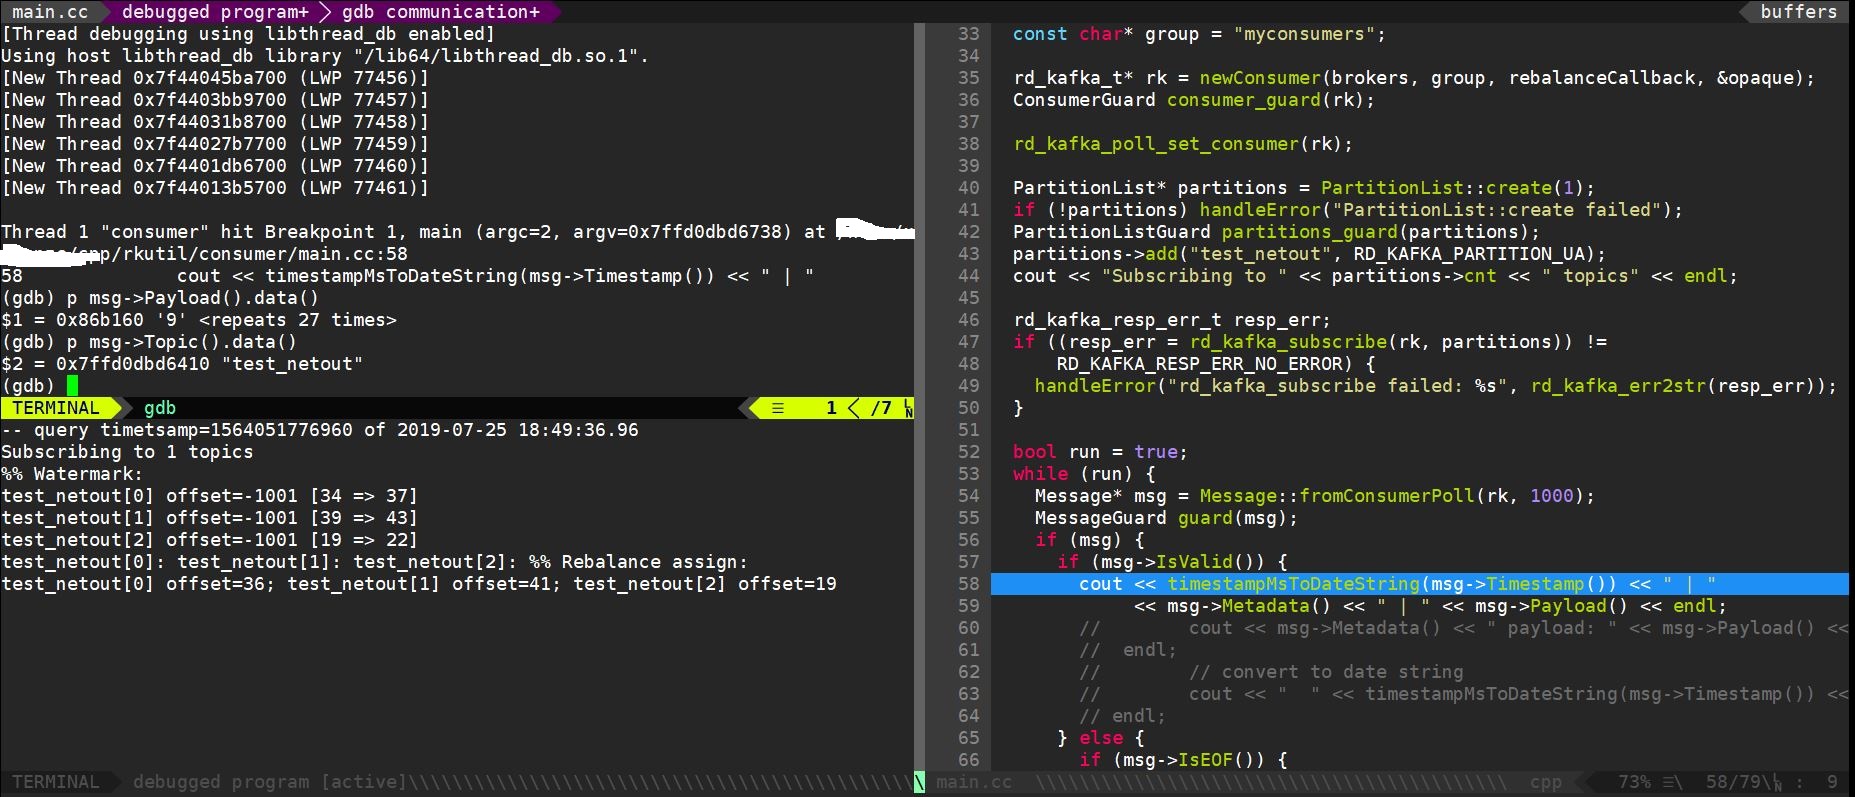Viewport: 1855px width, 797px height.
Task: Switch to the debugged program+ tab
Action: pyautogui.click(x=215, y=12)
